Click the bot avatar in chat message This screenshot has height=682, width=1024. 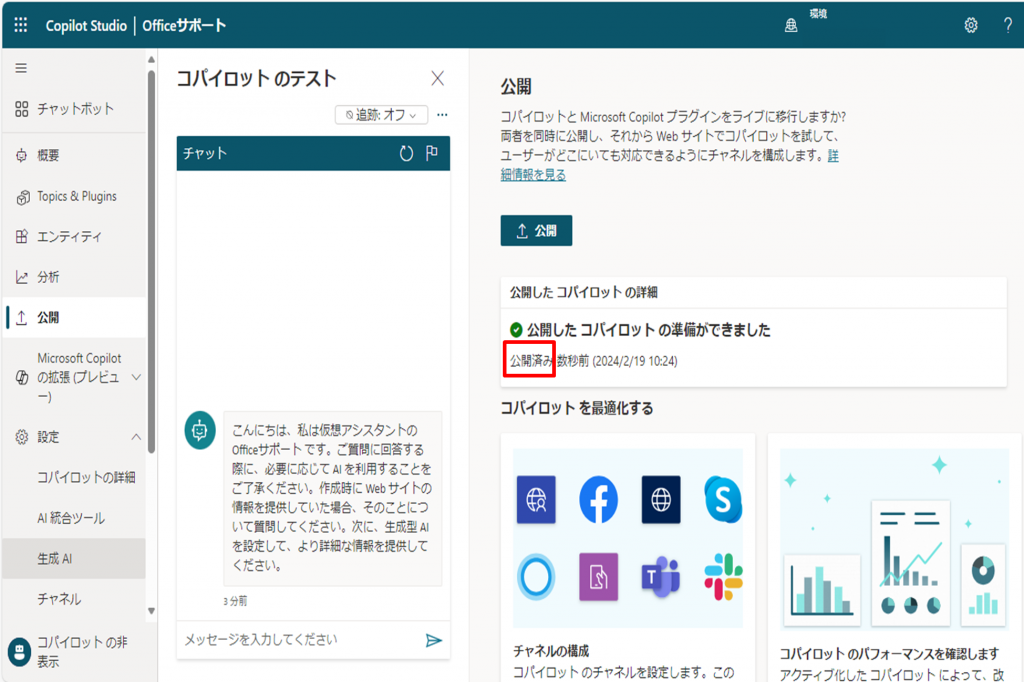point(200,430)
